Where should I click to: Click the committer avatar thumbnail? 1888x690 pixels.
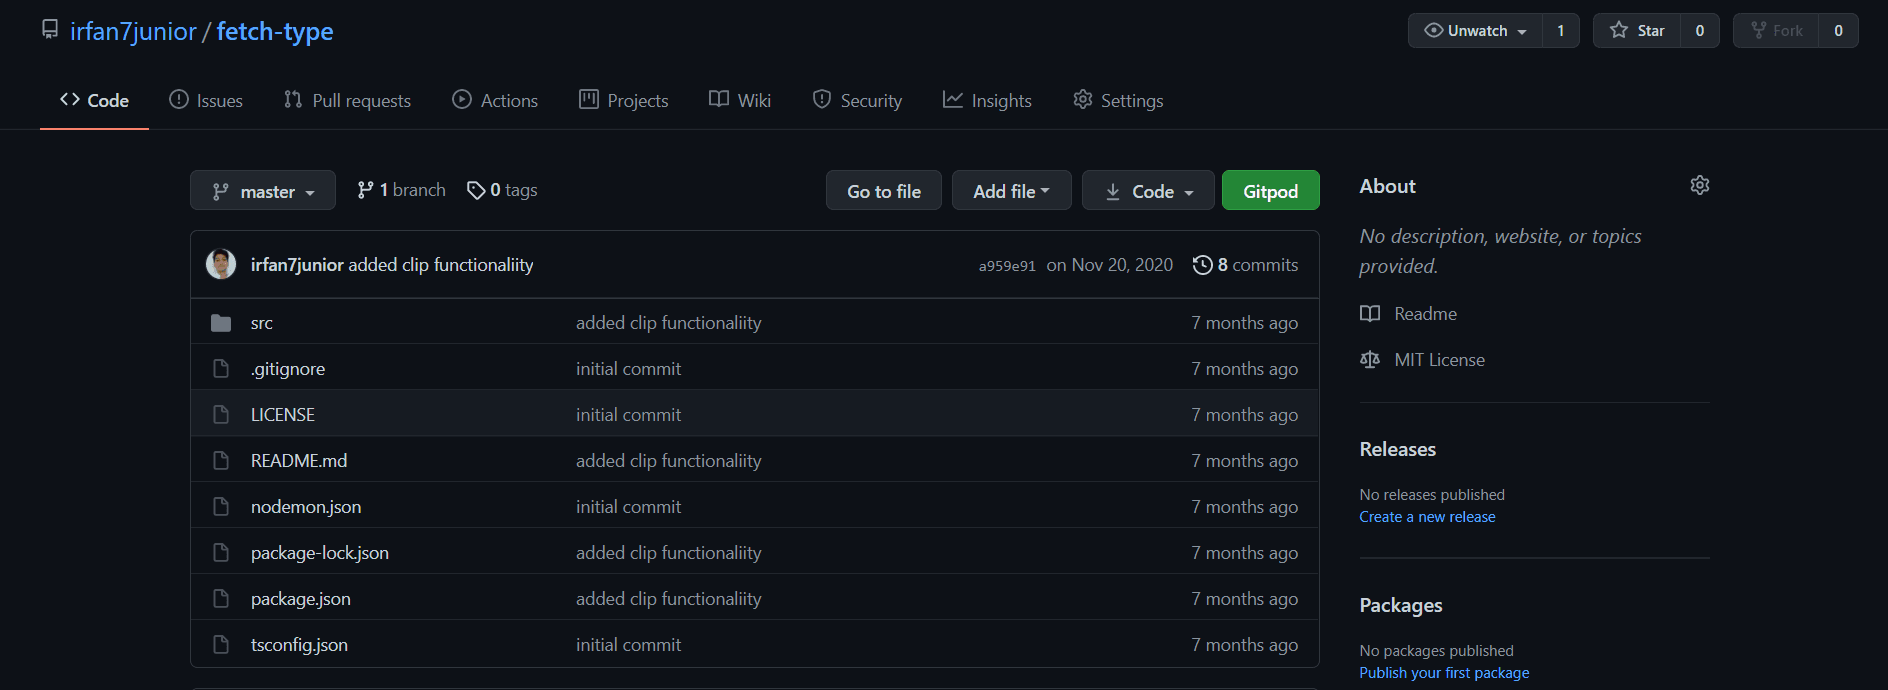(x=221, y=264)
